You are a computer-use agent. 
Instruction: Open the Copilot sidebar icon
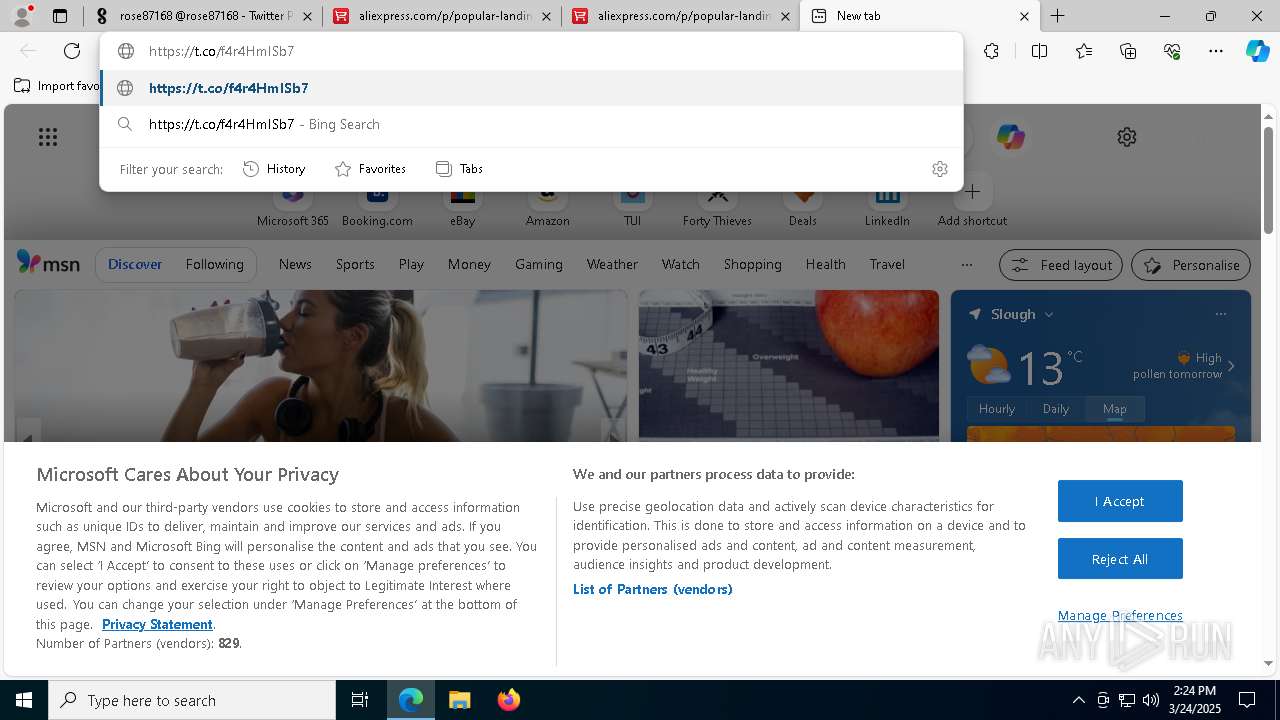click(x=1257, y=51)
